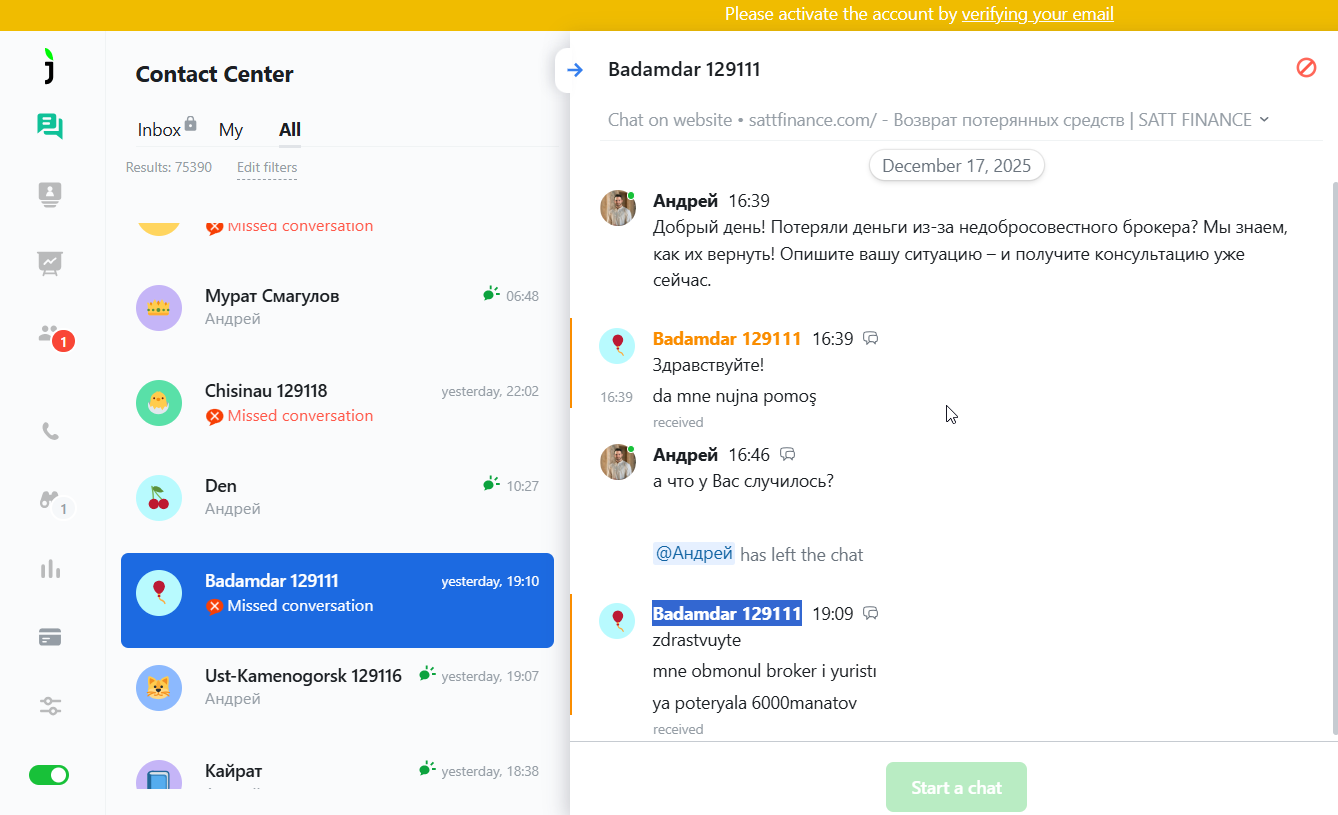Click the block visitor icon in chat header

coord(1306,68)
